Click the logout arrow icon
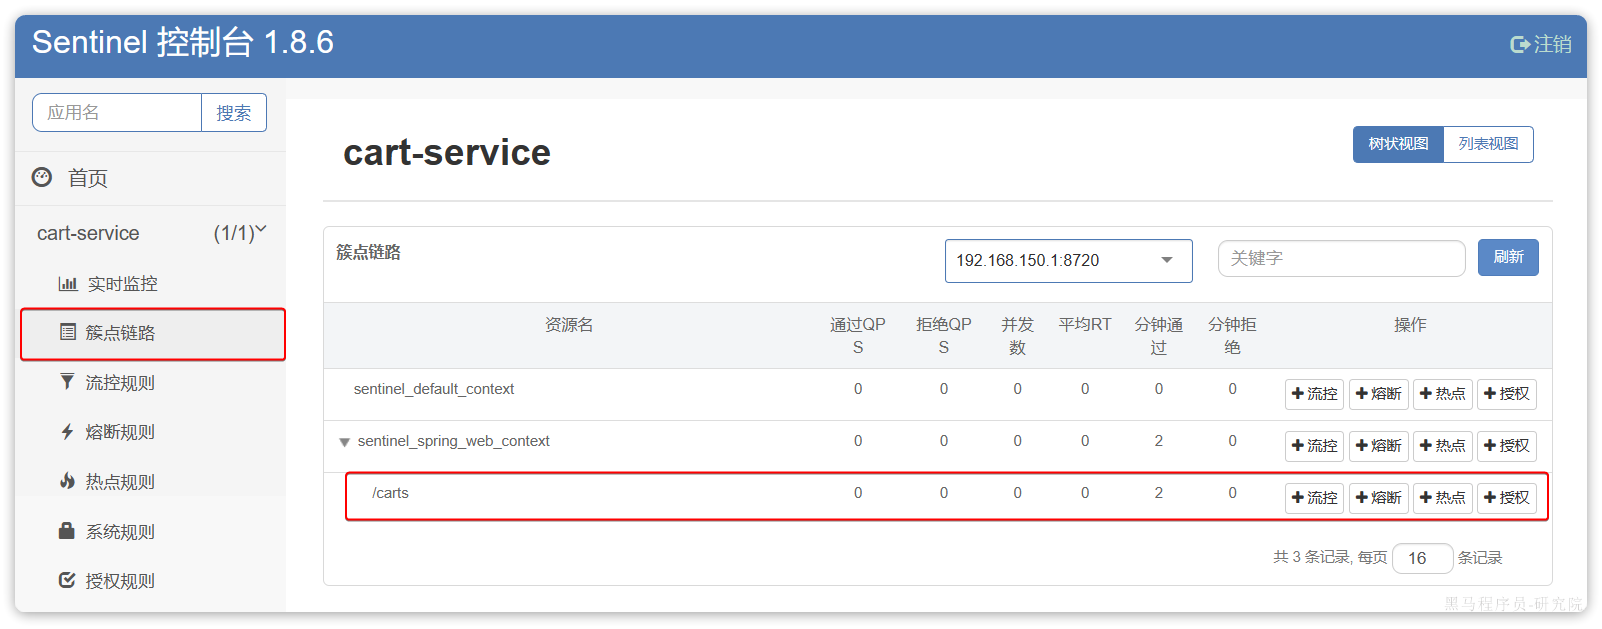 (1520, 44)
